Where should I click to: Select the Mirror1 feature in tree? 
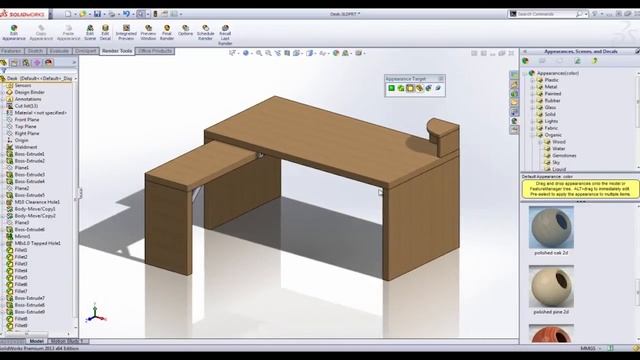(22, 236)
